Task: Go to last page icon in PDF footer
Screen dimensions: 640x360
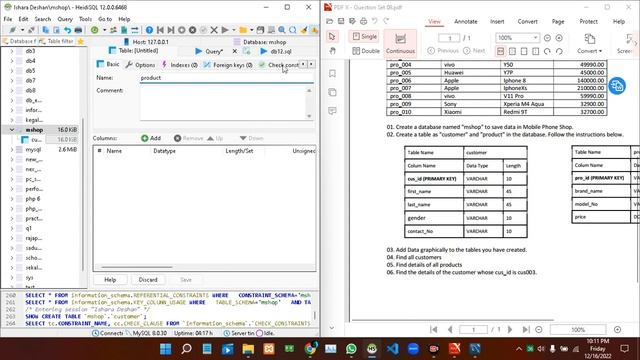Action: coord(526,329)
